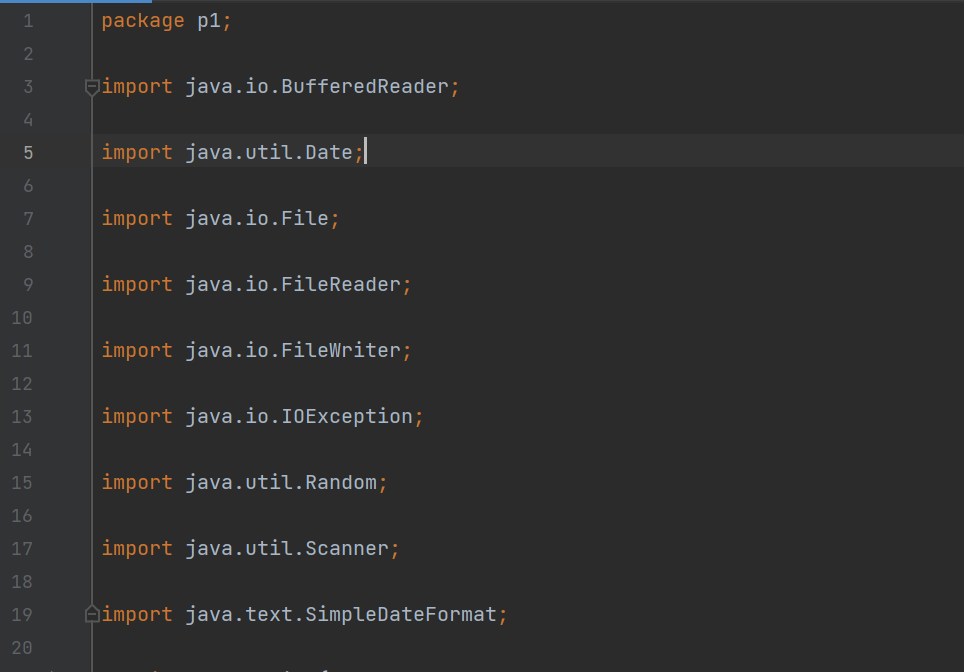The image size is (964, 672).
Task: Place cursor on Scanner class name
Action: click(347, 549)
